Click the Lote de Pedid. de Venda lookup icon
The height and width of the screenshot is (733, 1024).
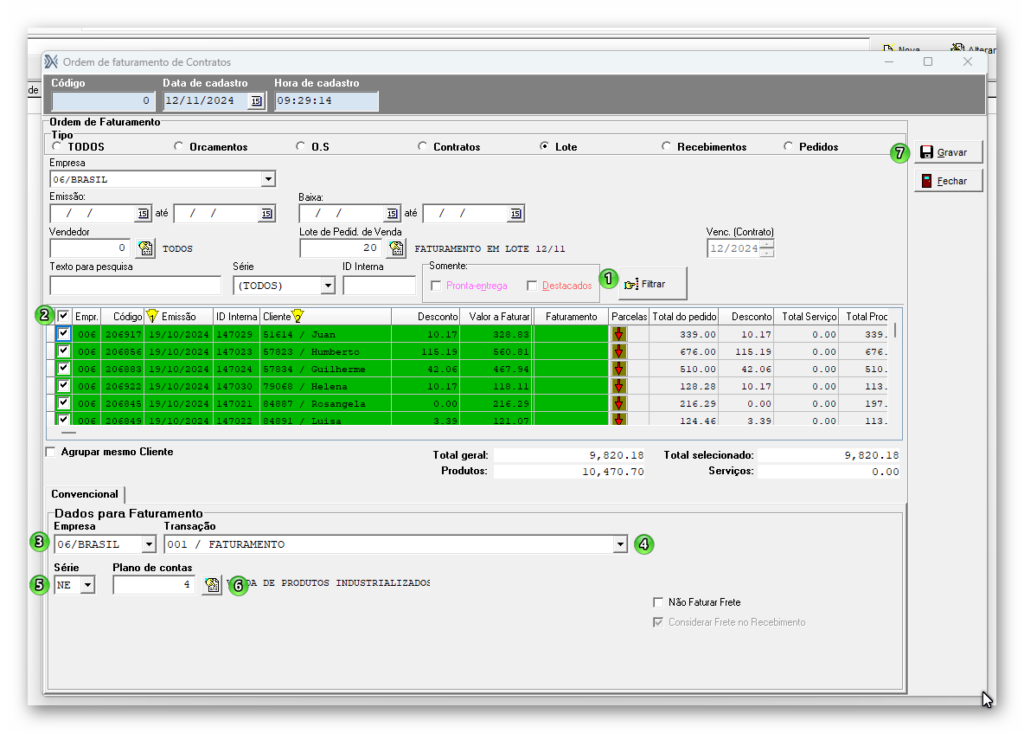click(x=396, y=248)
